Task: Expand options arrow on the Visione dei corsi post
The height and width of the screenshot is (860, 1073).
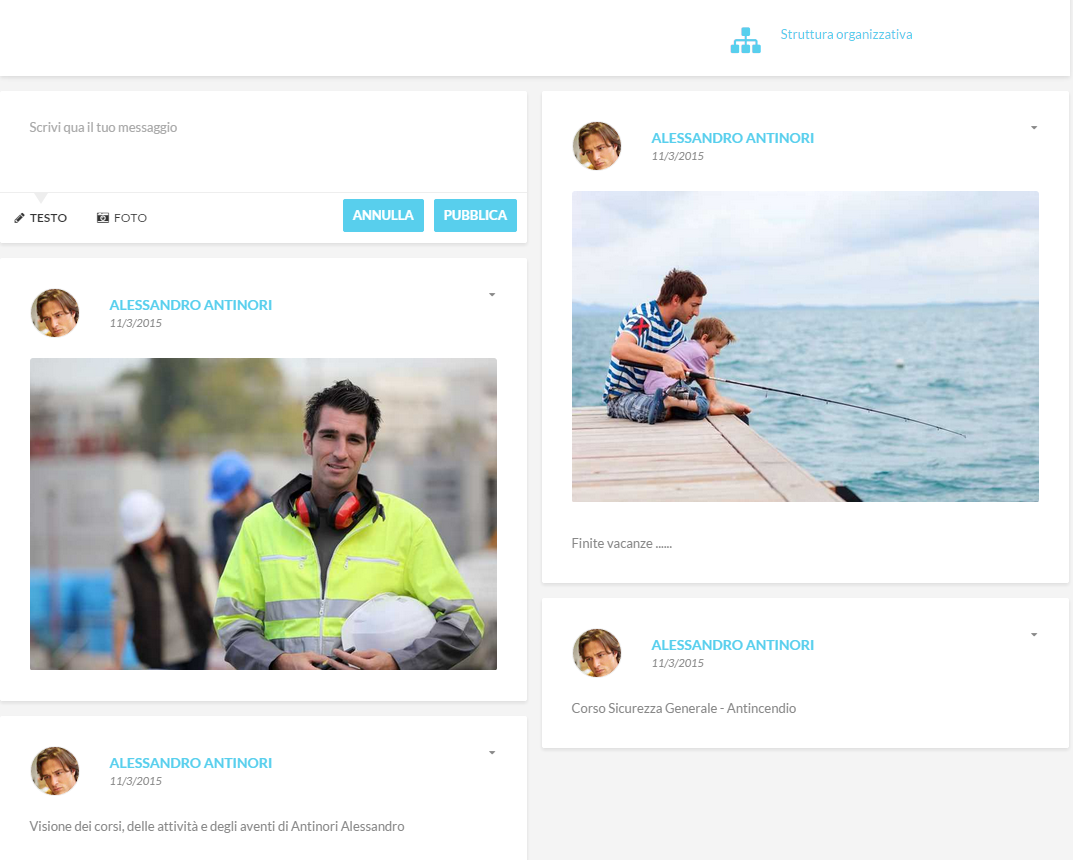Action: [492, 753]
